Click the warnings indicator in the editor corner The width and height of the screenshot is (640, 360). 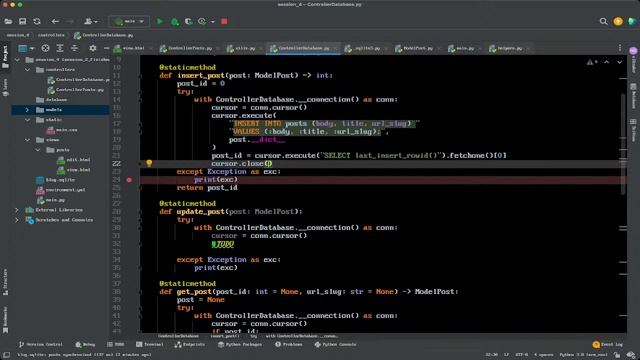592,62
